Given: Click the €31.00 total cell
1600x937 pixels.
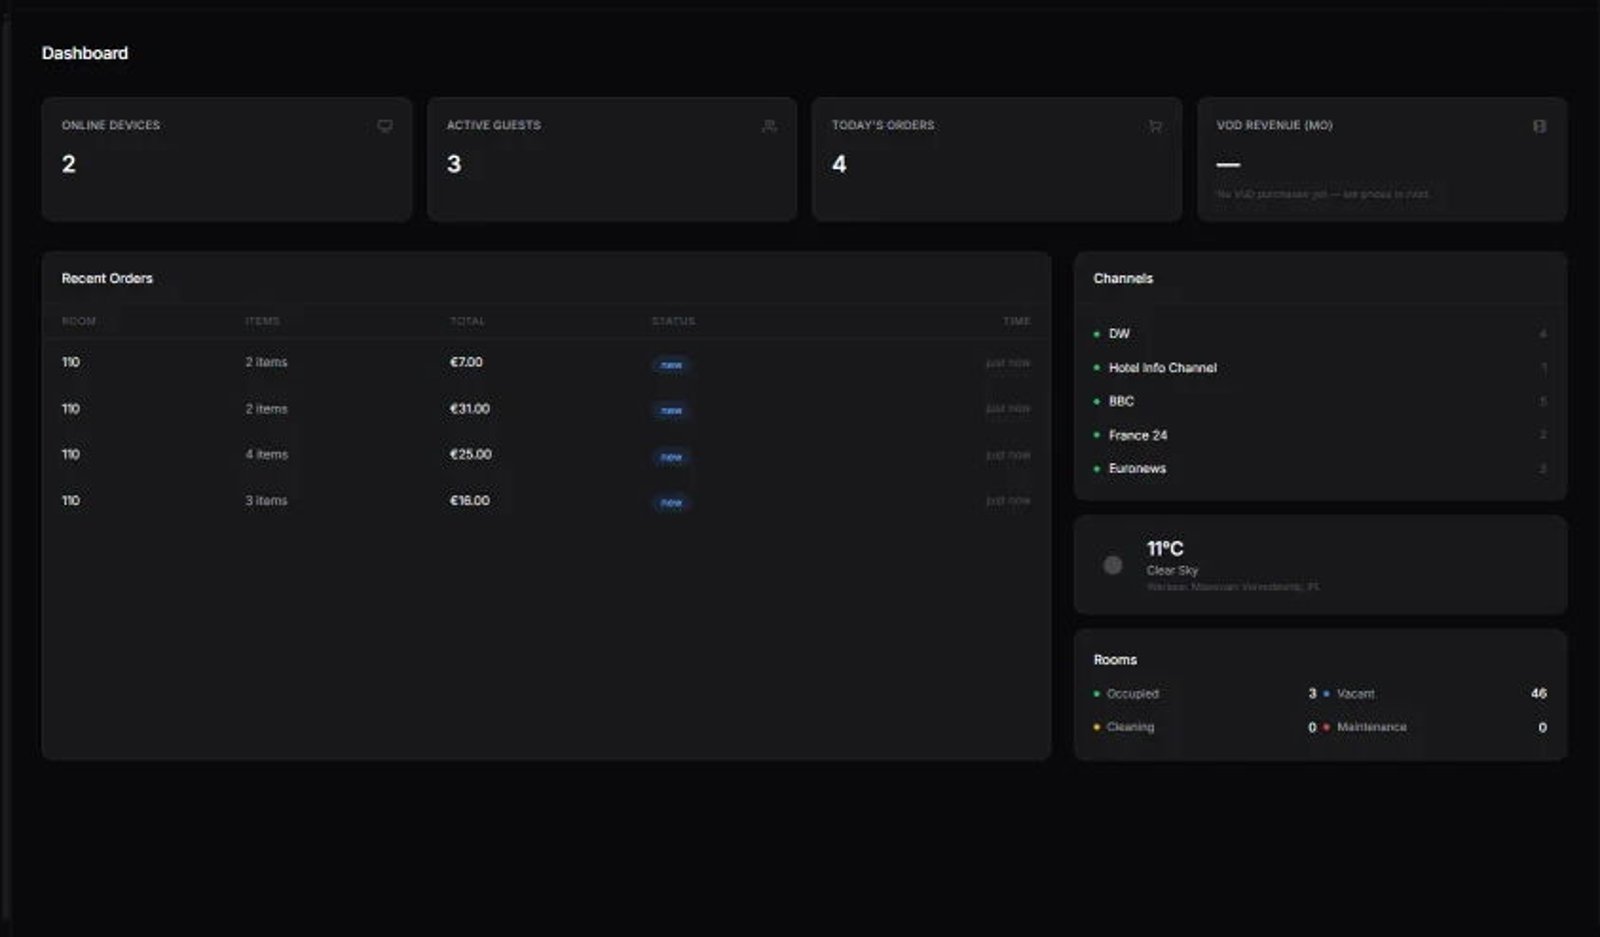Looking at the screenshot, I should (x=470, y=409).
